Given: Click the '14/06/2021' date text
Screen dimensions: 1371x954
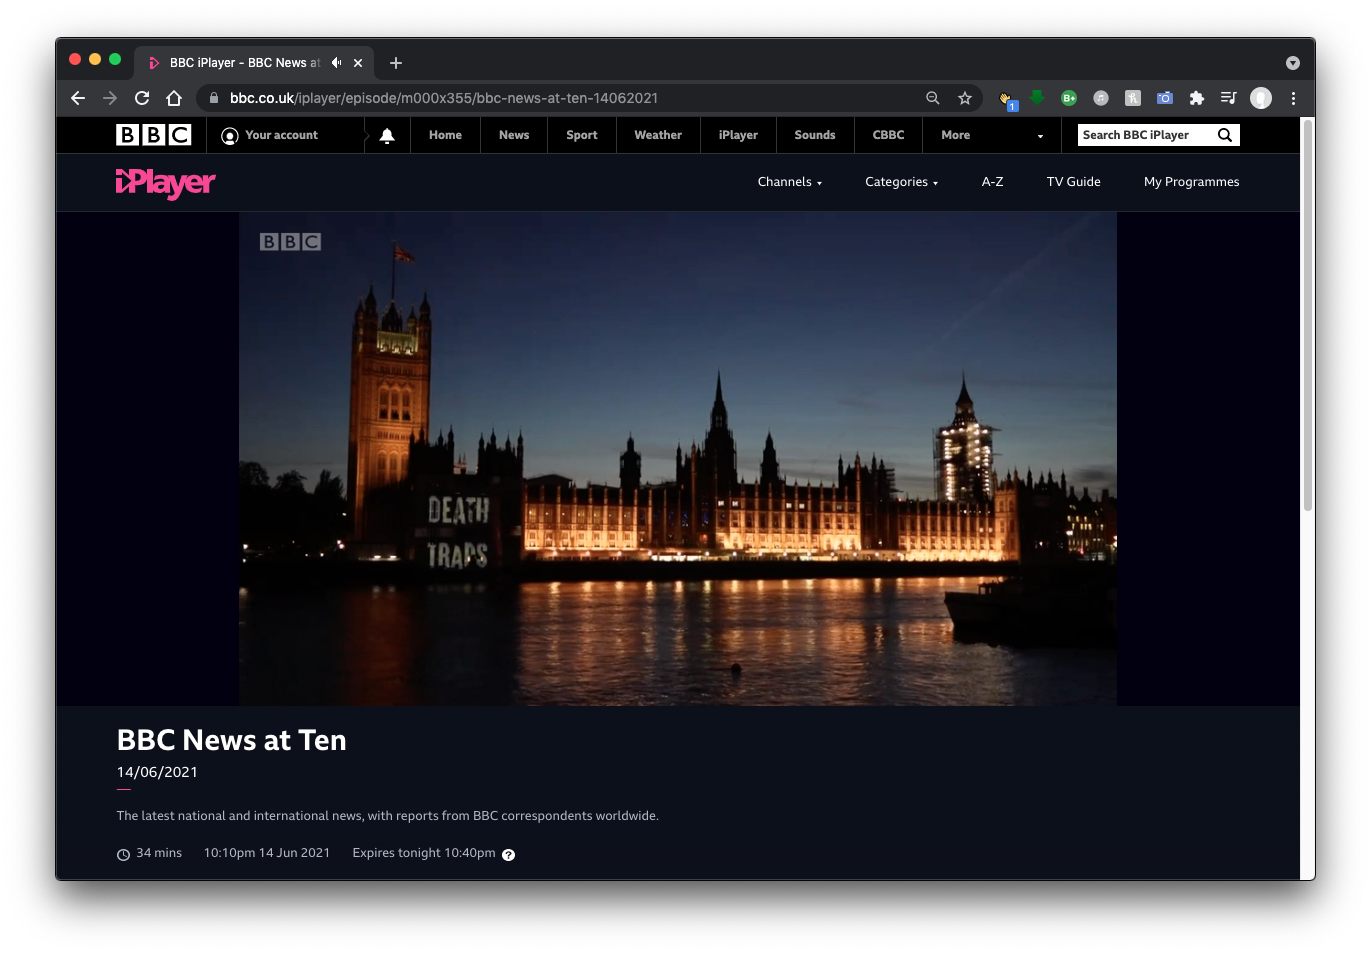Looking at the screenshot, I should point(157,772).
